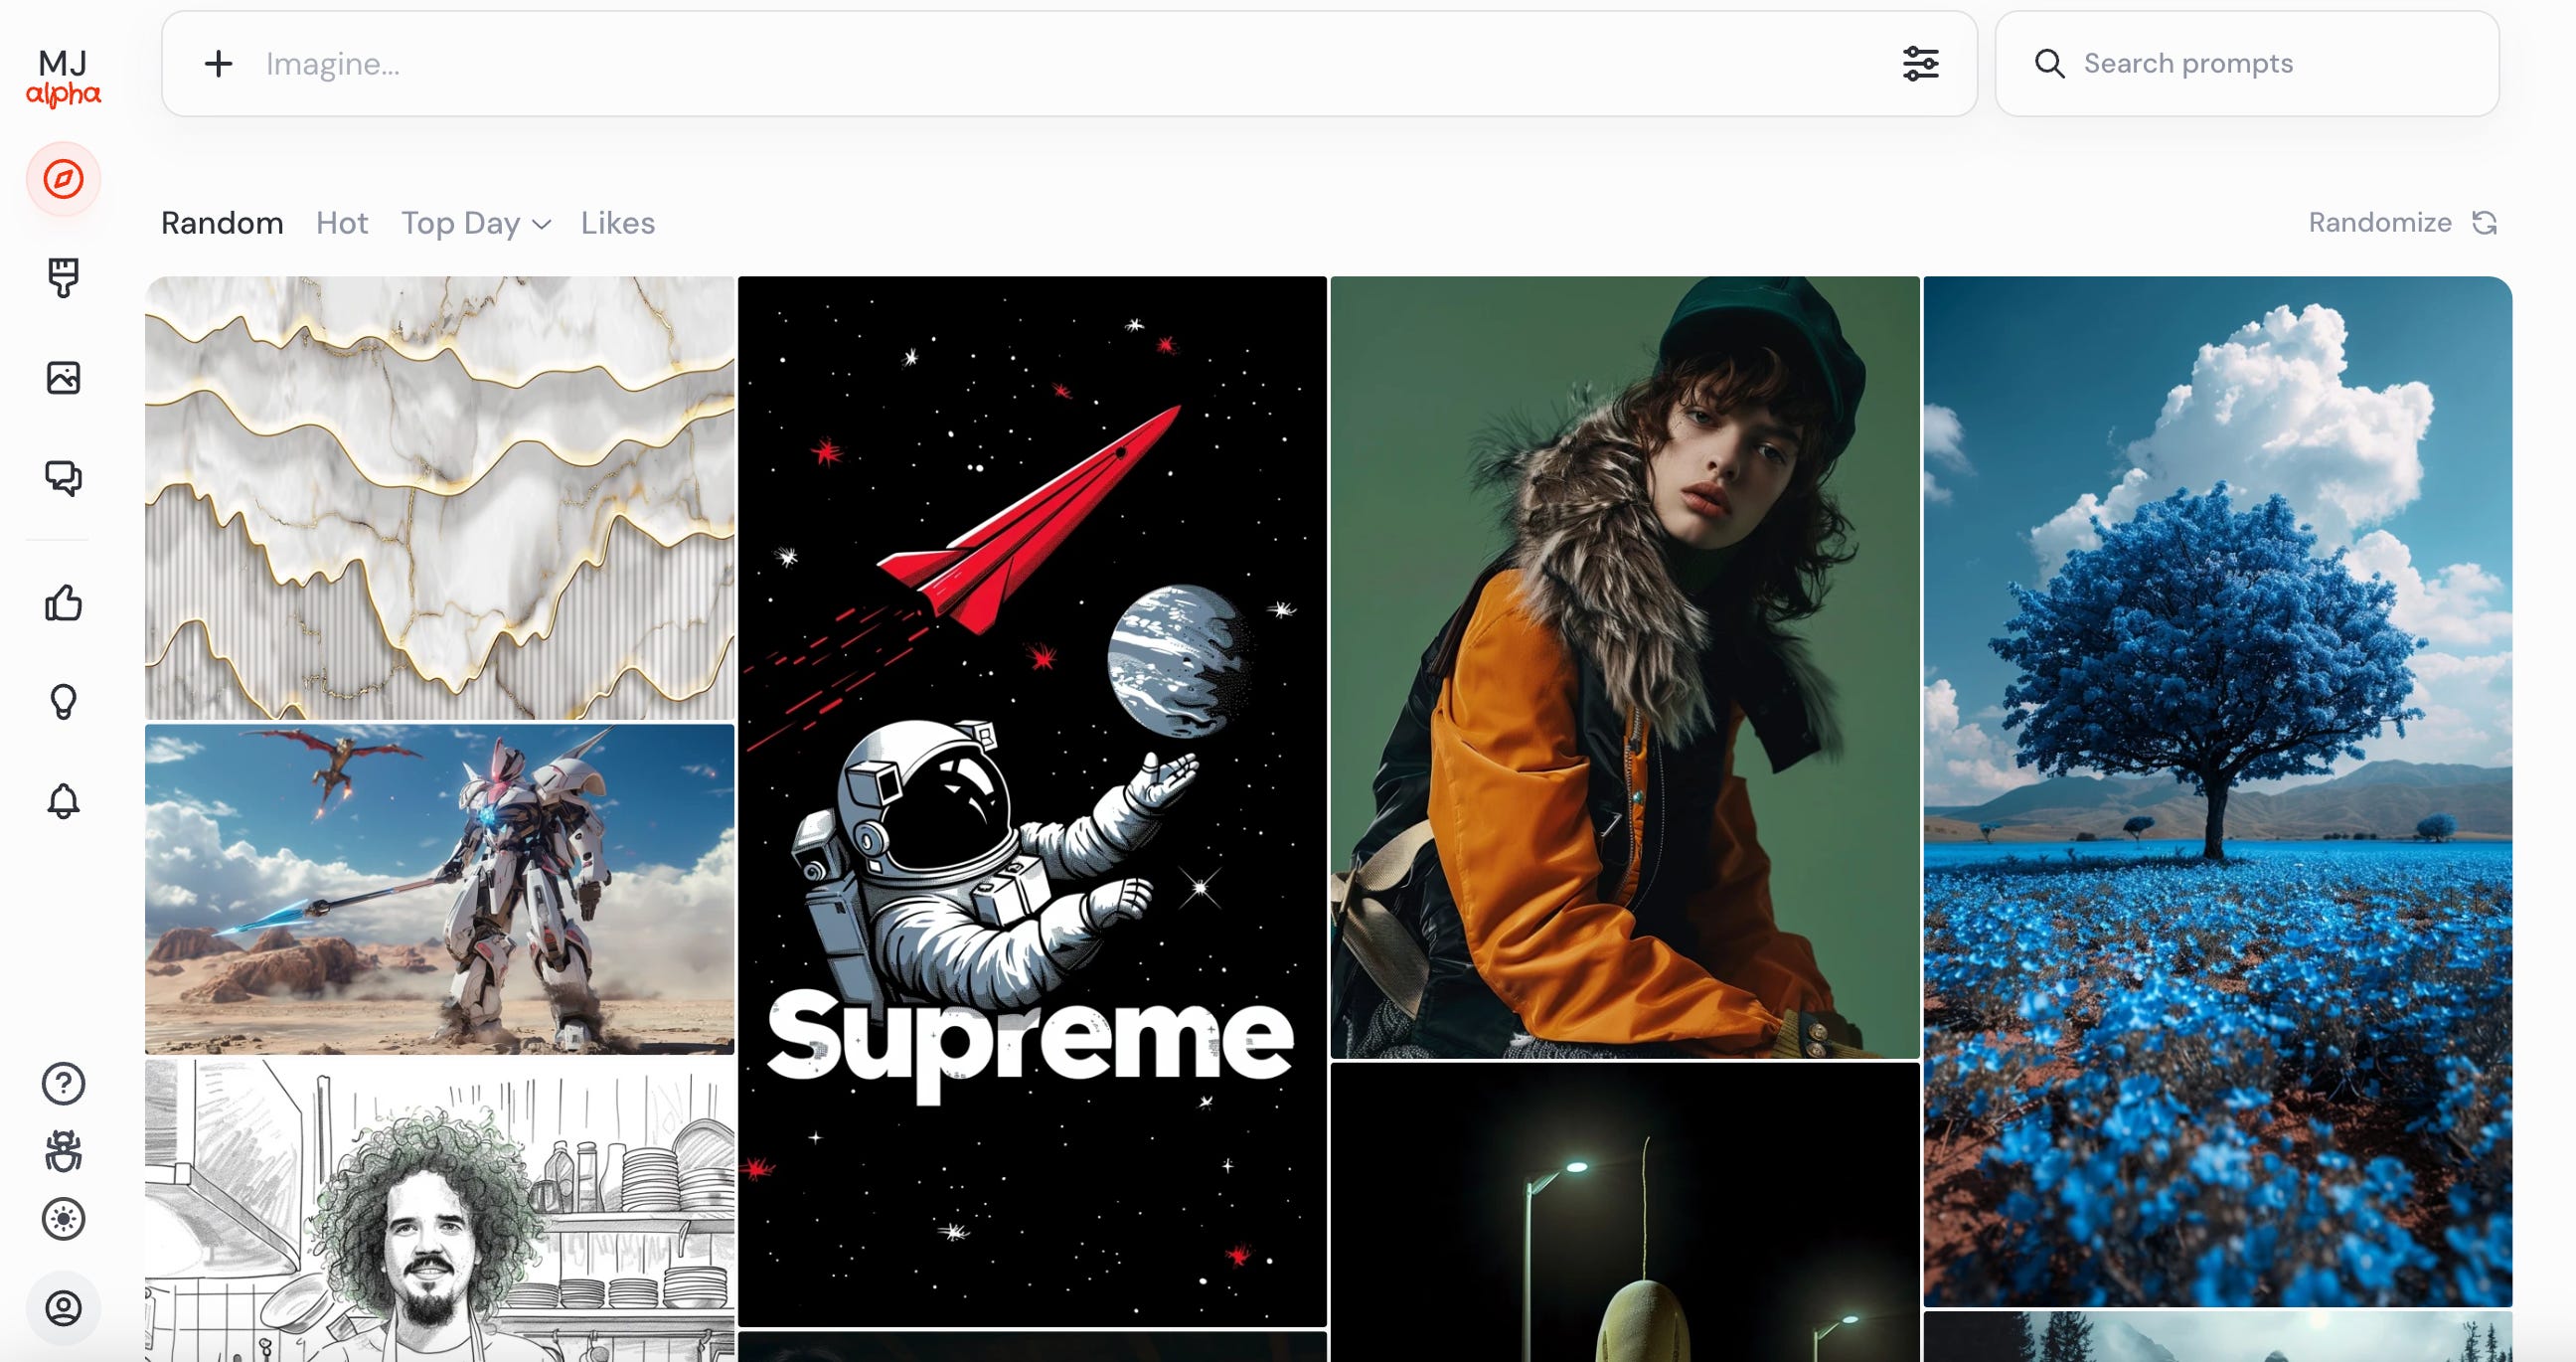Open the Imagine settings sliders icon
The image size is (2576, 1362).
click(1920, 64)
